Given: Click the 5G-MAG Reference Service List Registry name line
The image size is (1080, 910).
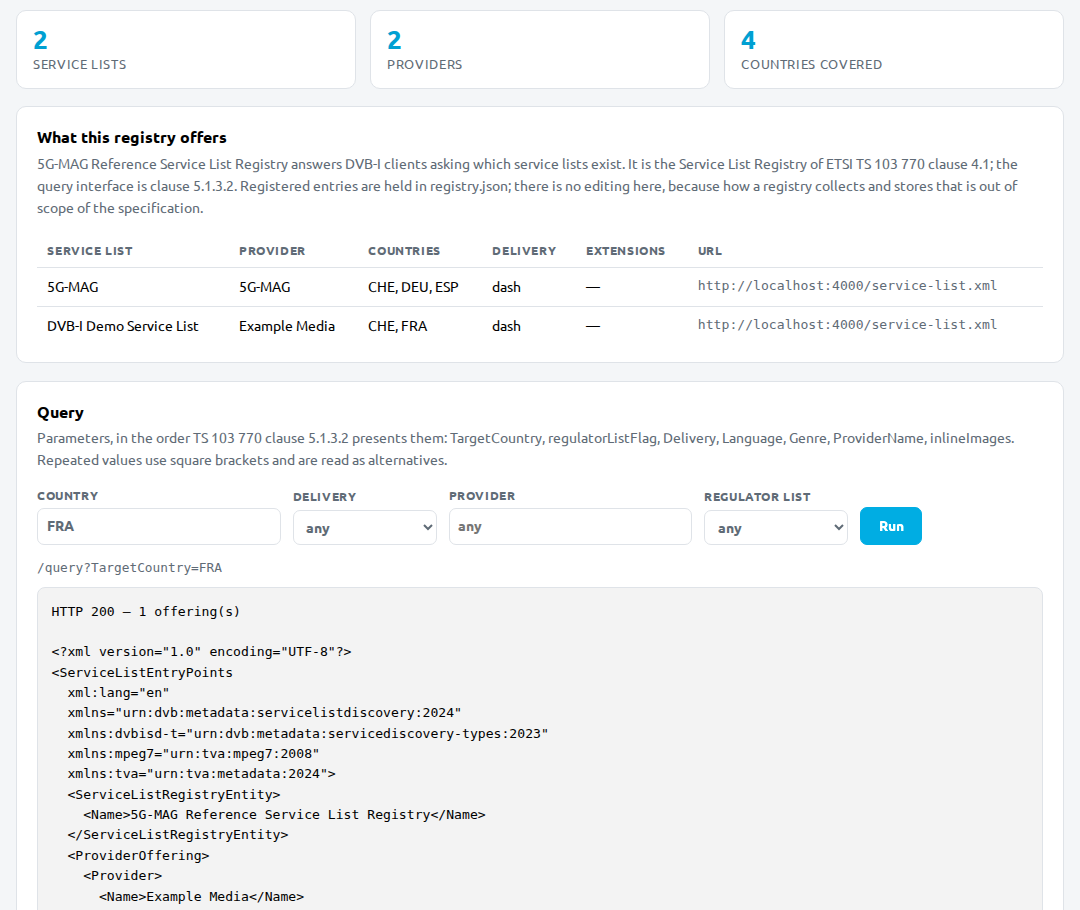Looking at the screenshot, I should (284, 815).
